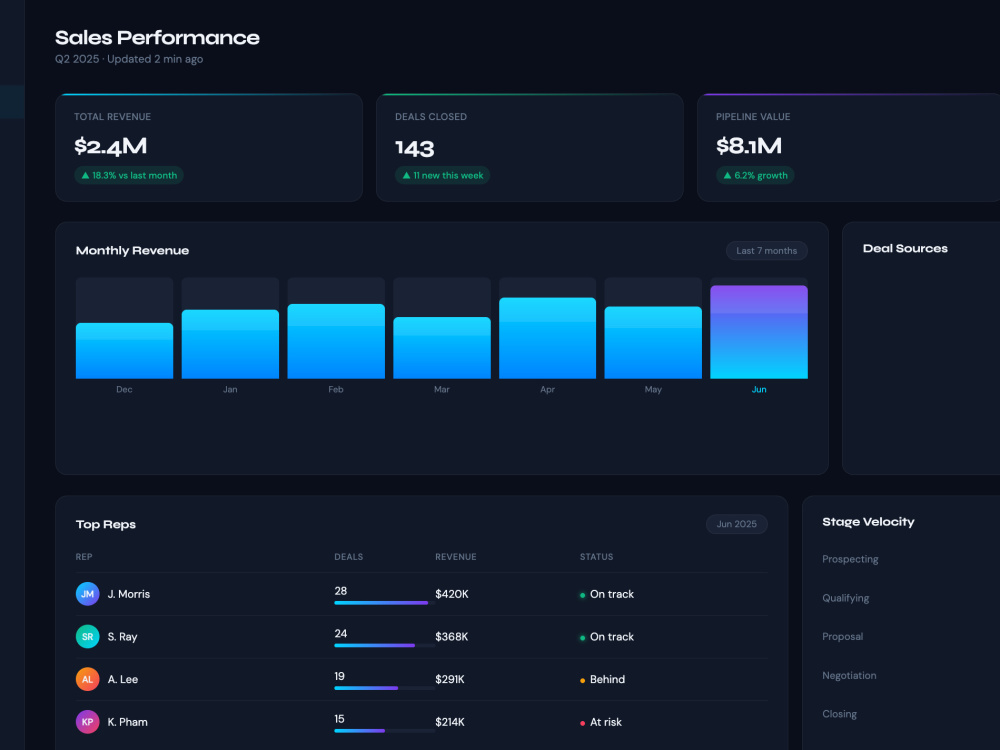Open the Total Revenue card
1000x750 pixels.
pos(209,147)
